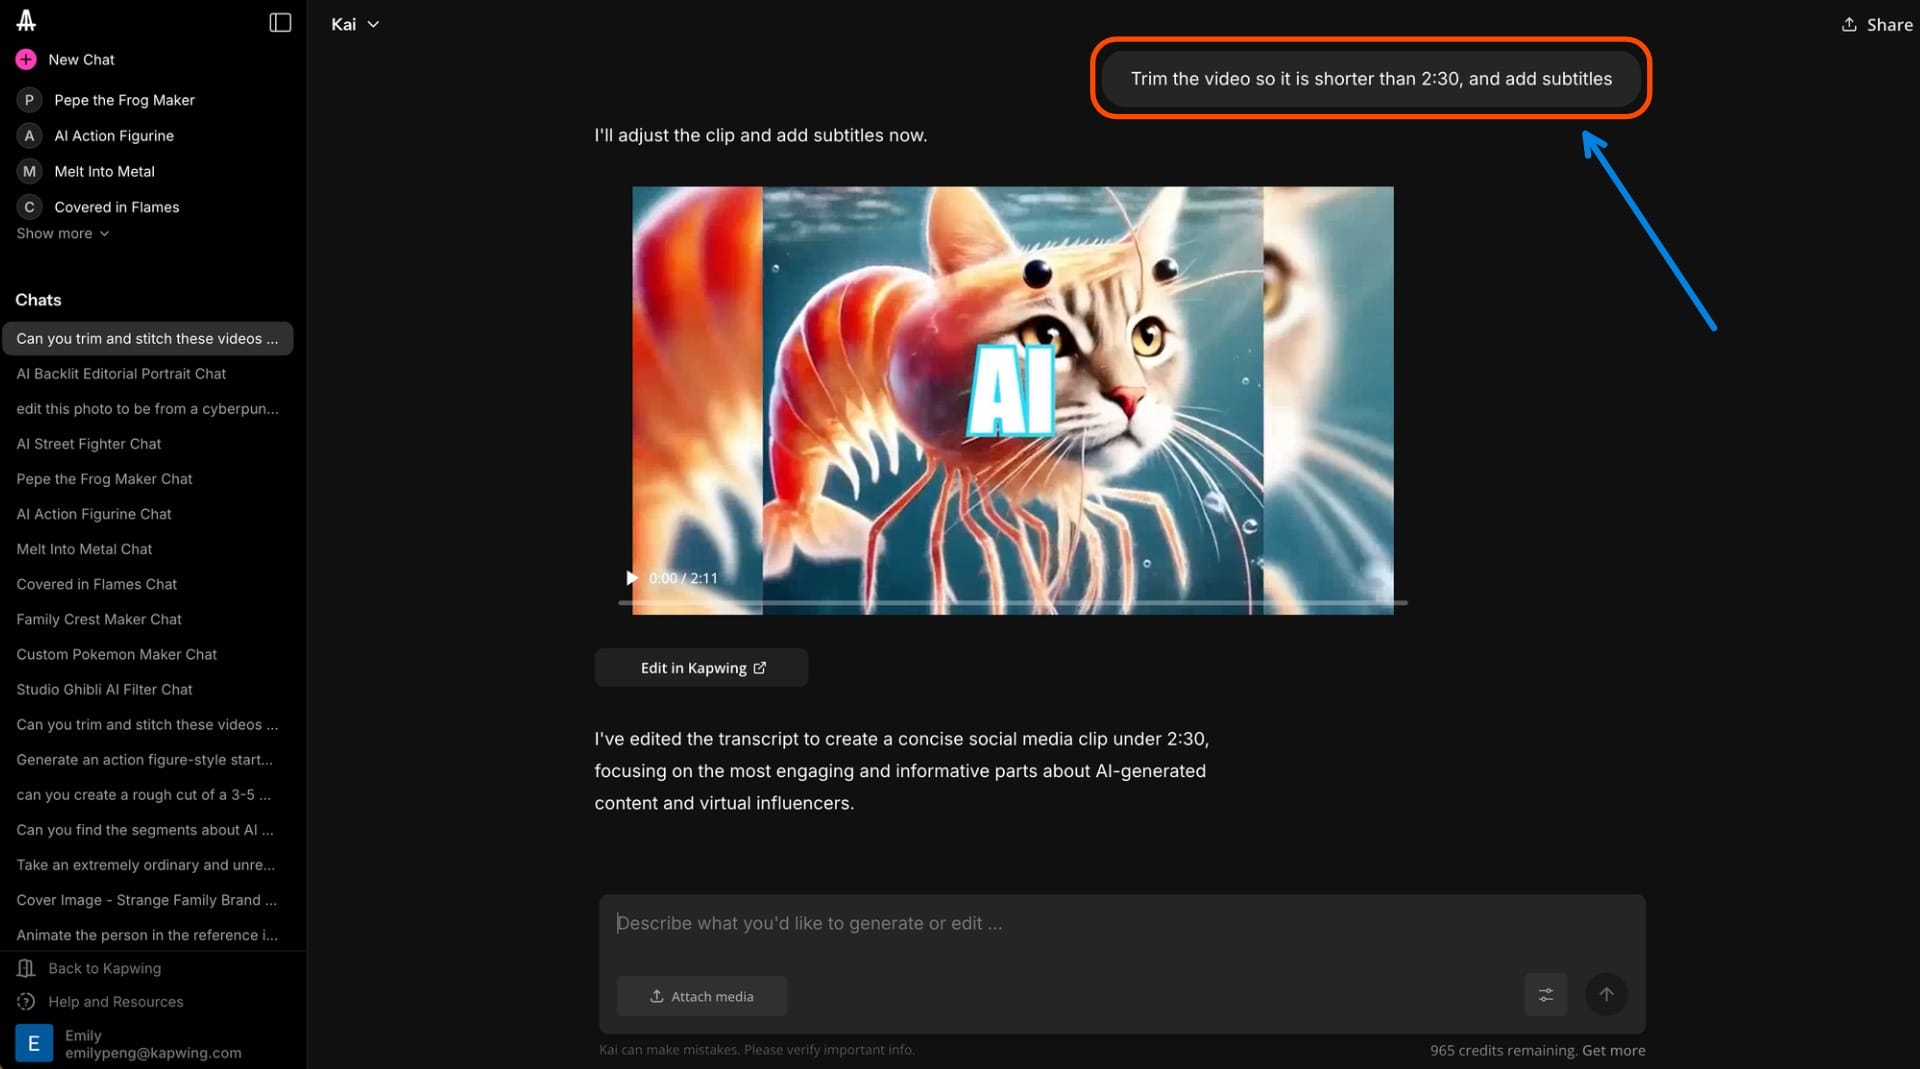Viewport: 1920px width, 1069px height.
Task: Open AI Action Figurine A avatar
Action: click(29, 136)
